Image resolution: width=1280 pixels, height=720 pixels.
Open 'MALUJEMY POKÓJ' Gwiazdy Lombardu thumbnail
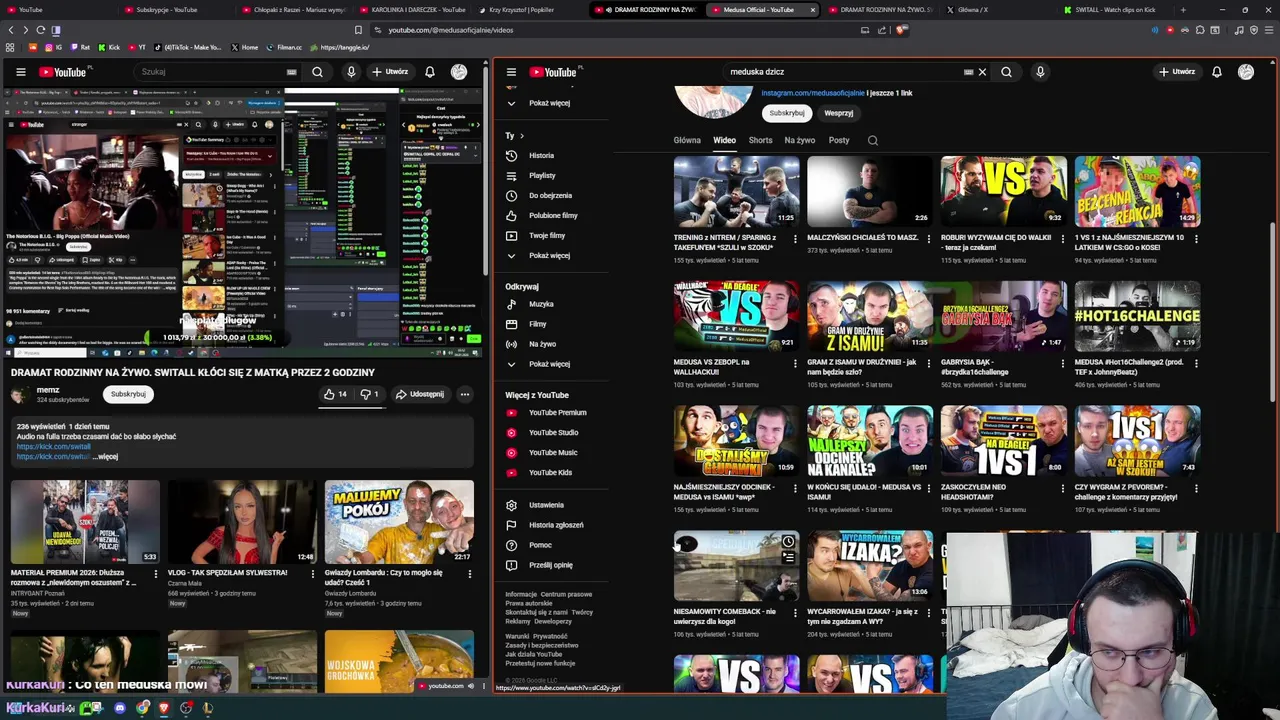point(399,521)
